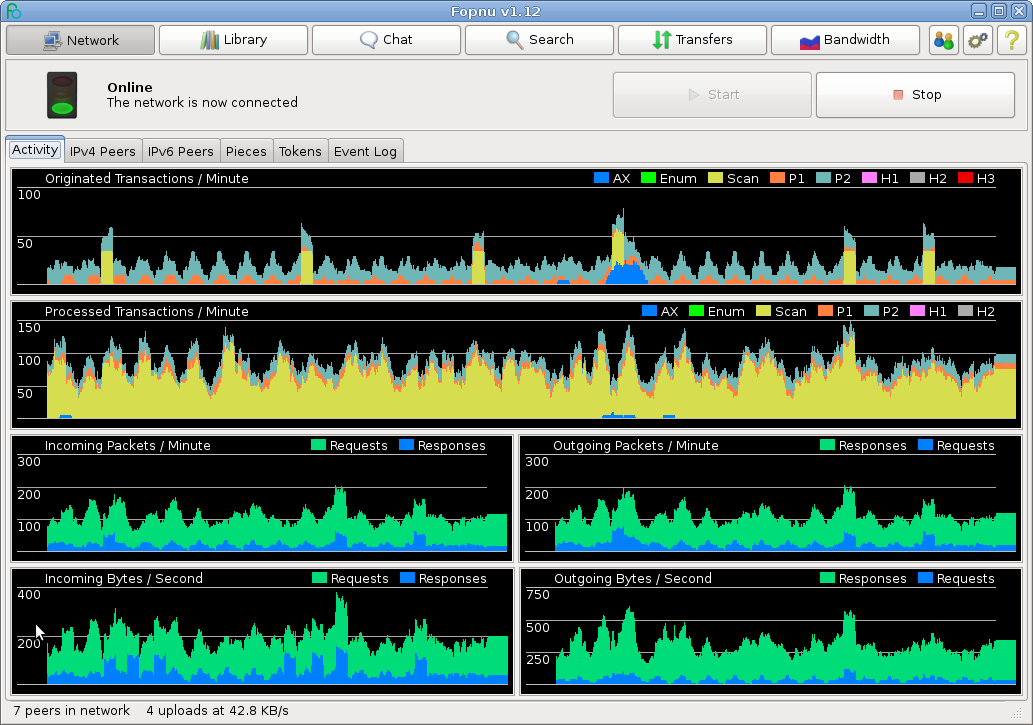Open settings with the gears icon
The width and height of the screenshot is (1033, 725).
977,40
